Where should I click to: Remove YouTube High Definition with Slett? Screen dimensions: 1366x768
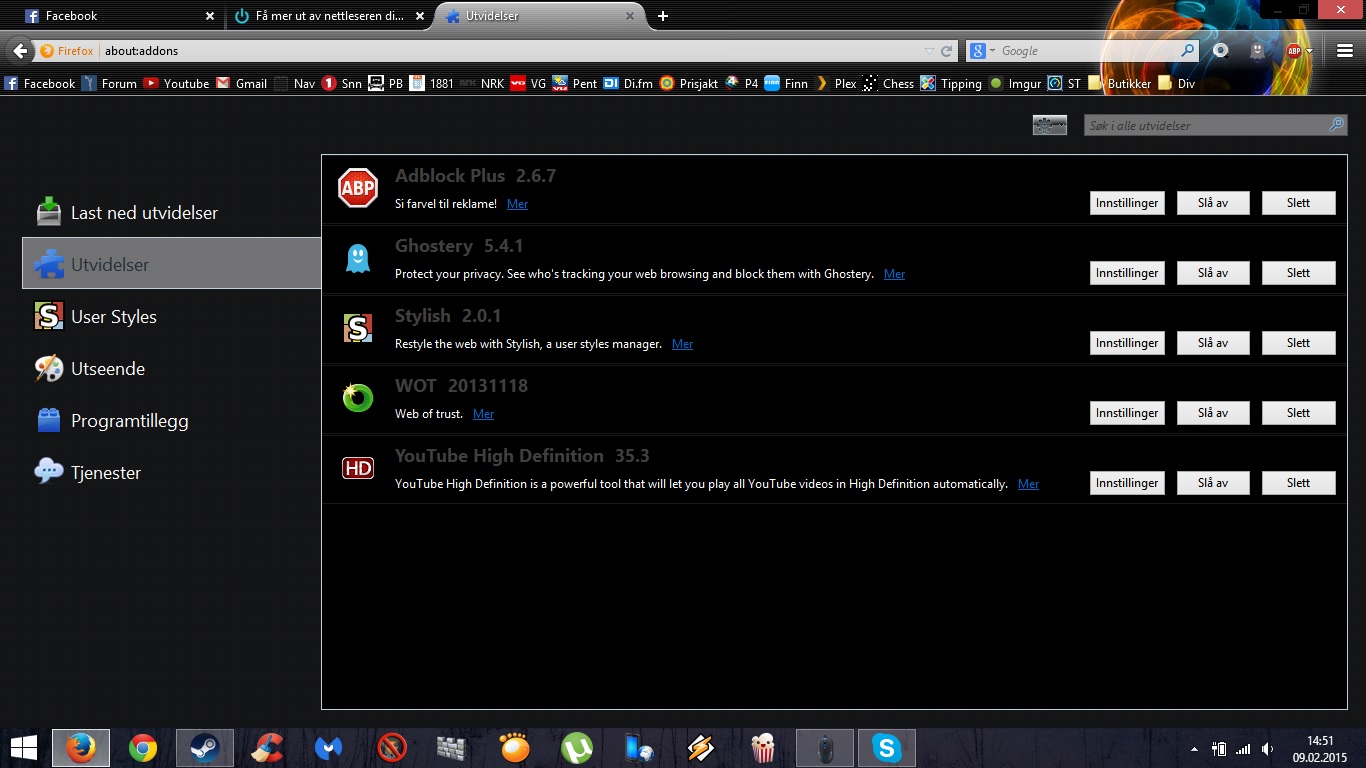coord(1298,483)
